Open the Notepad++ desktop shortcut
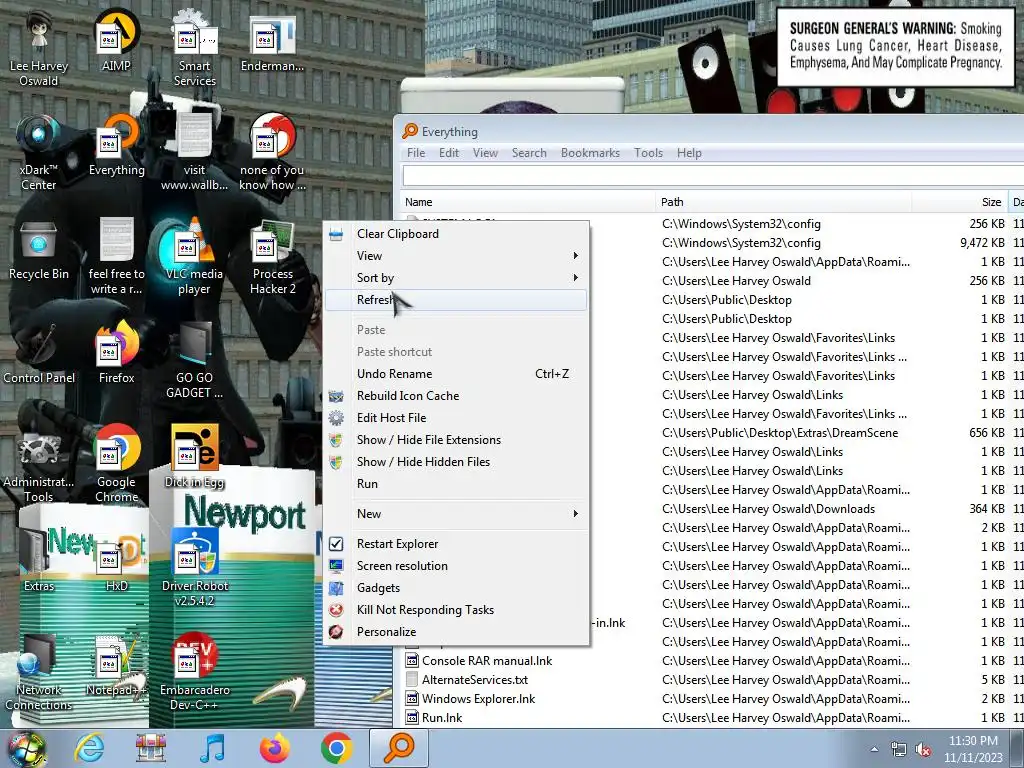 [116, 666]
